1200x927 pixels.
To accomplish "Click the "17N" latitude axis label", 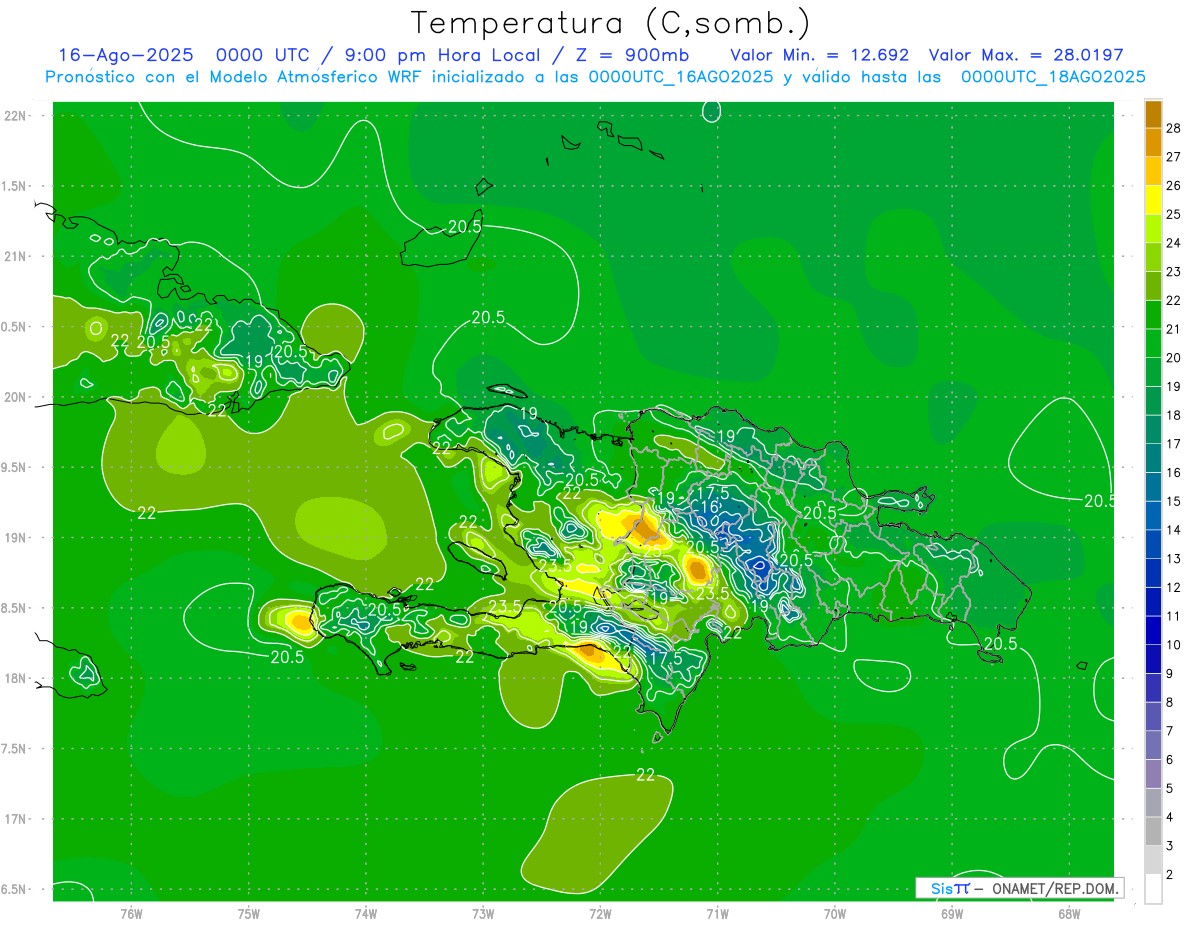I will coord(17,820).
